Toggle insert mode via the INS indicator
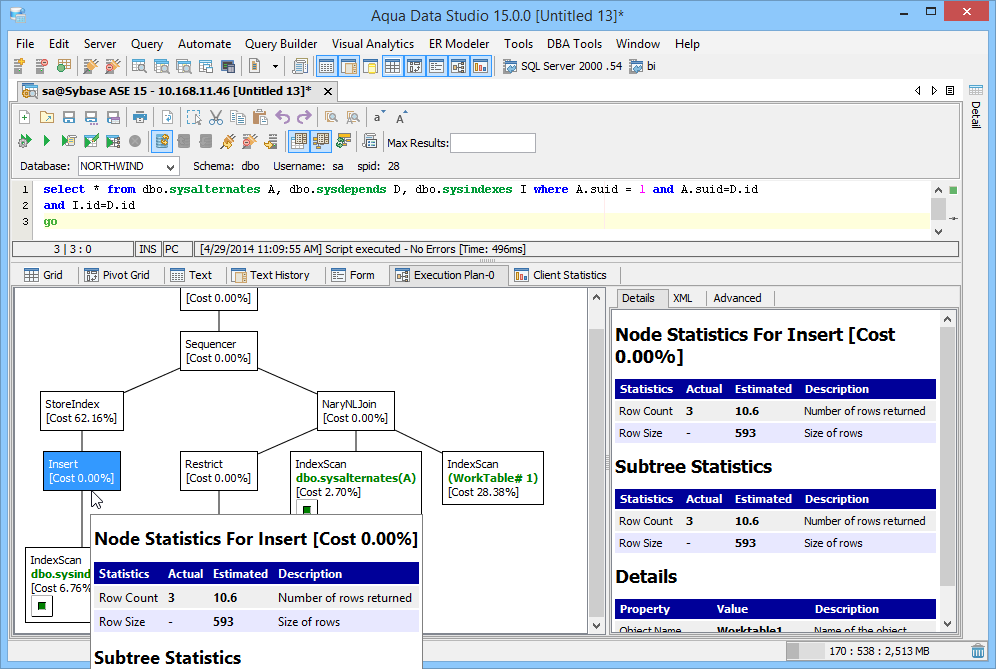The image size is (996, 669). point(148,249)
